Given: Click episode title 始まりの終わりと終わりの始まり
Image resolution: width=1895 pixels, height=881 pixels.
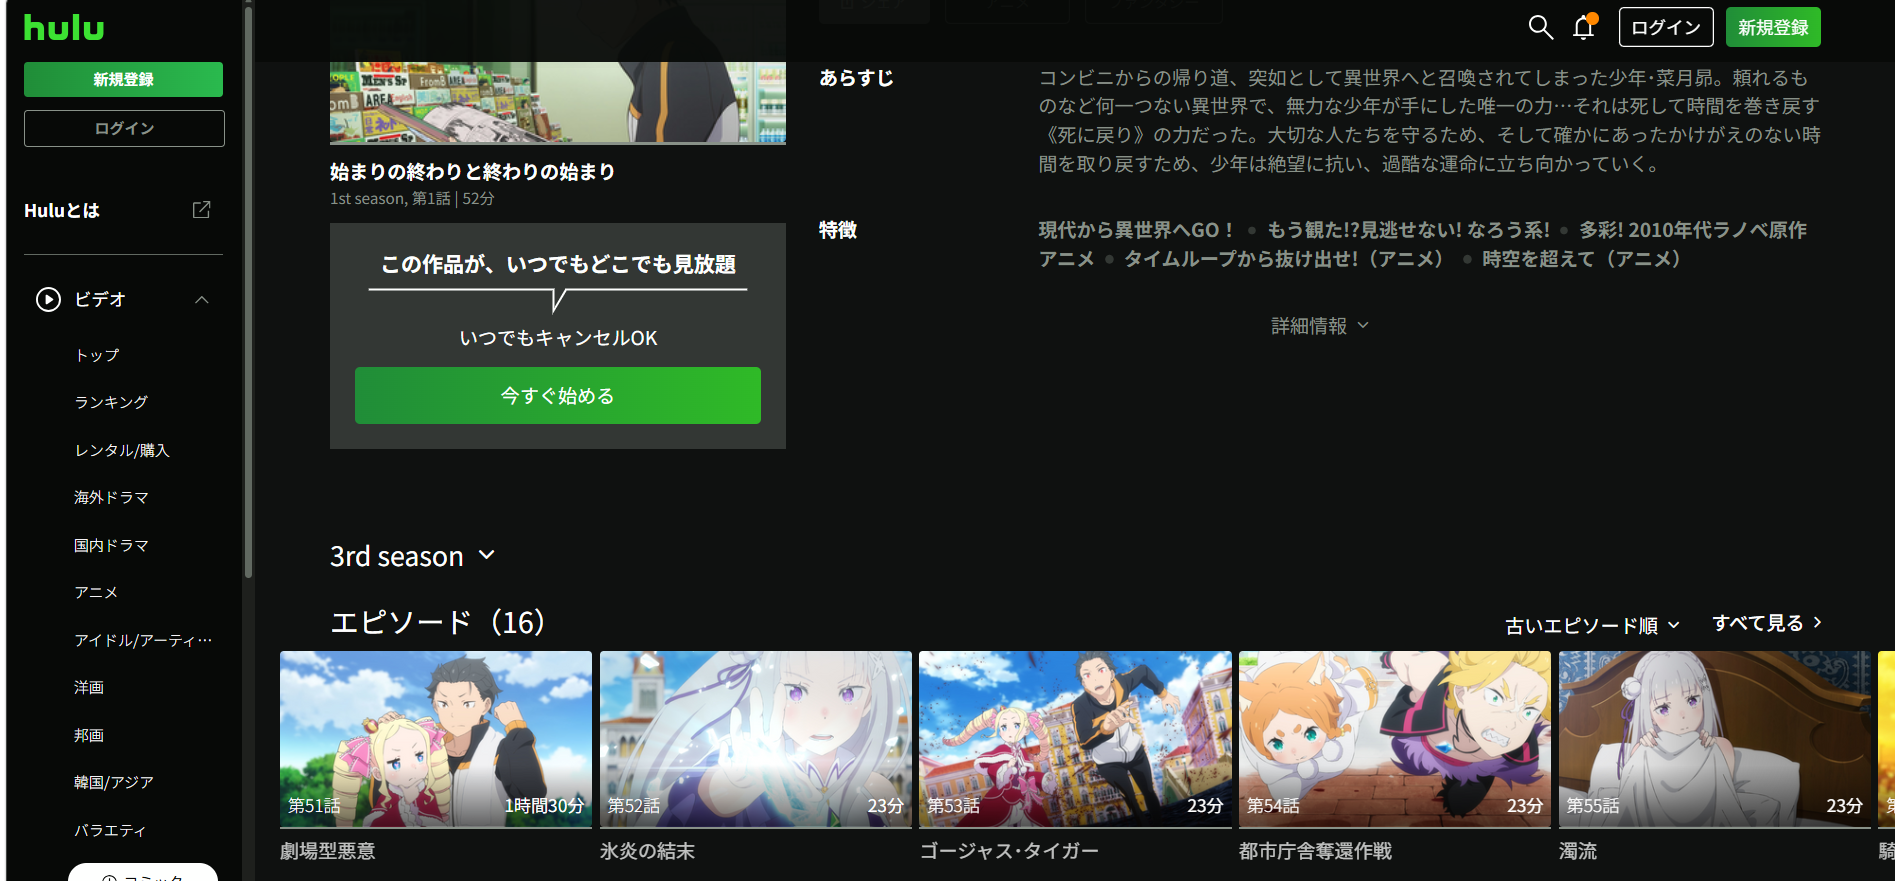Looking at the screenshot, I should point(473,172).
